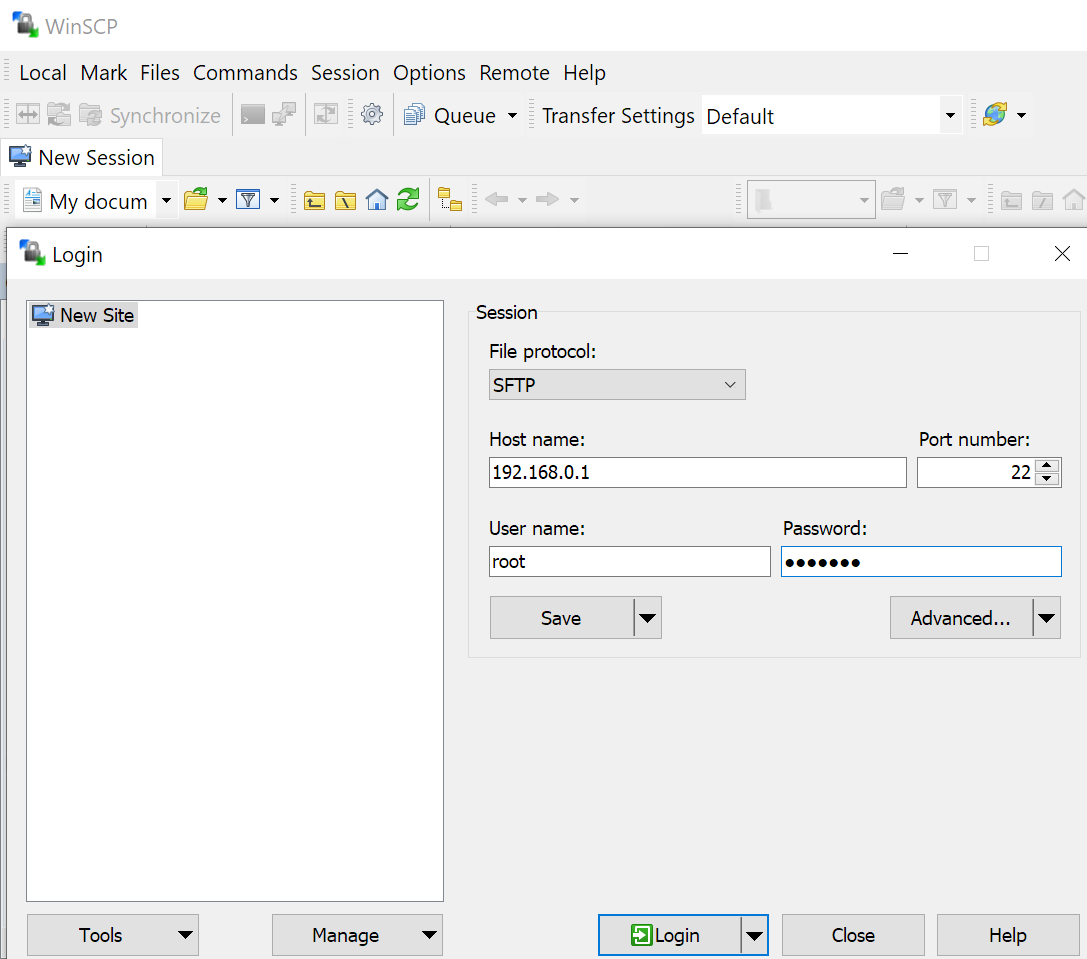Open the Options menu
This screenshot has height=959, width=1087.
[429, 73]
